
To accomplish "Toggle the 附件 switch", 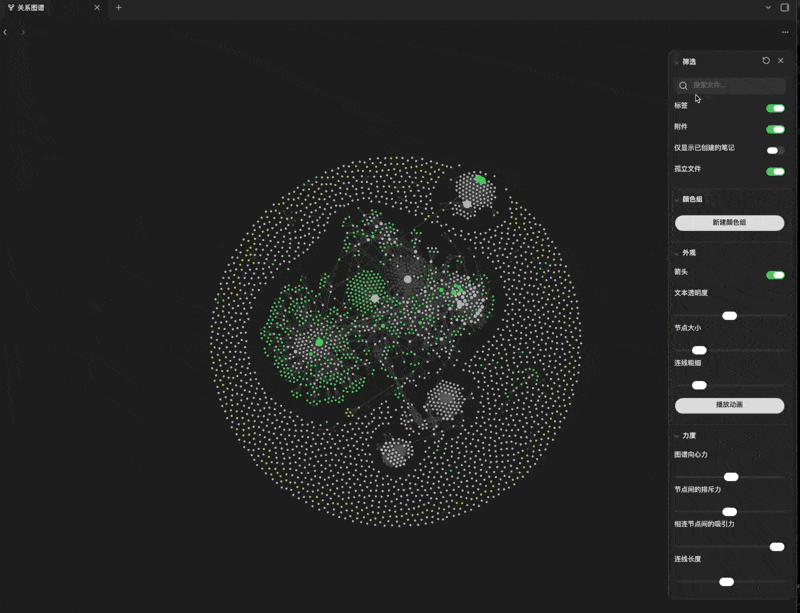I will (775, 129).
